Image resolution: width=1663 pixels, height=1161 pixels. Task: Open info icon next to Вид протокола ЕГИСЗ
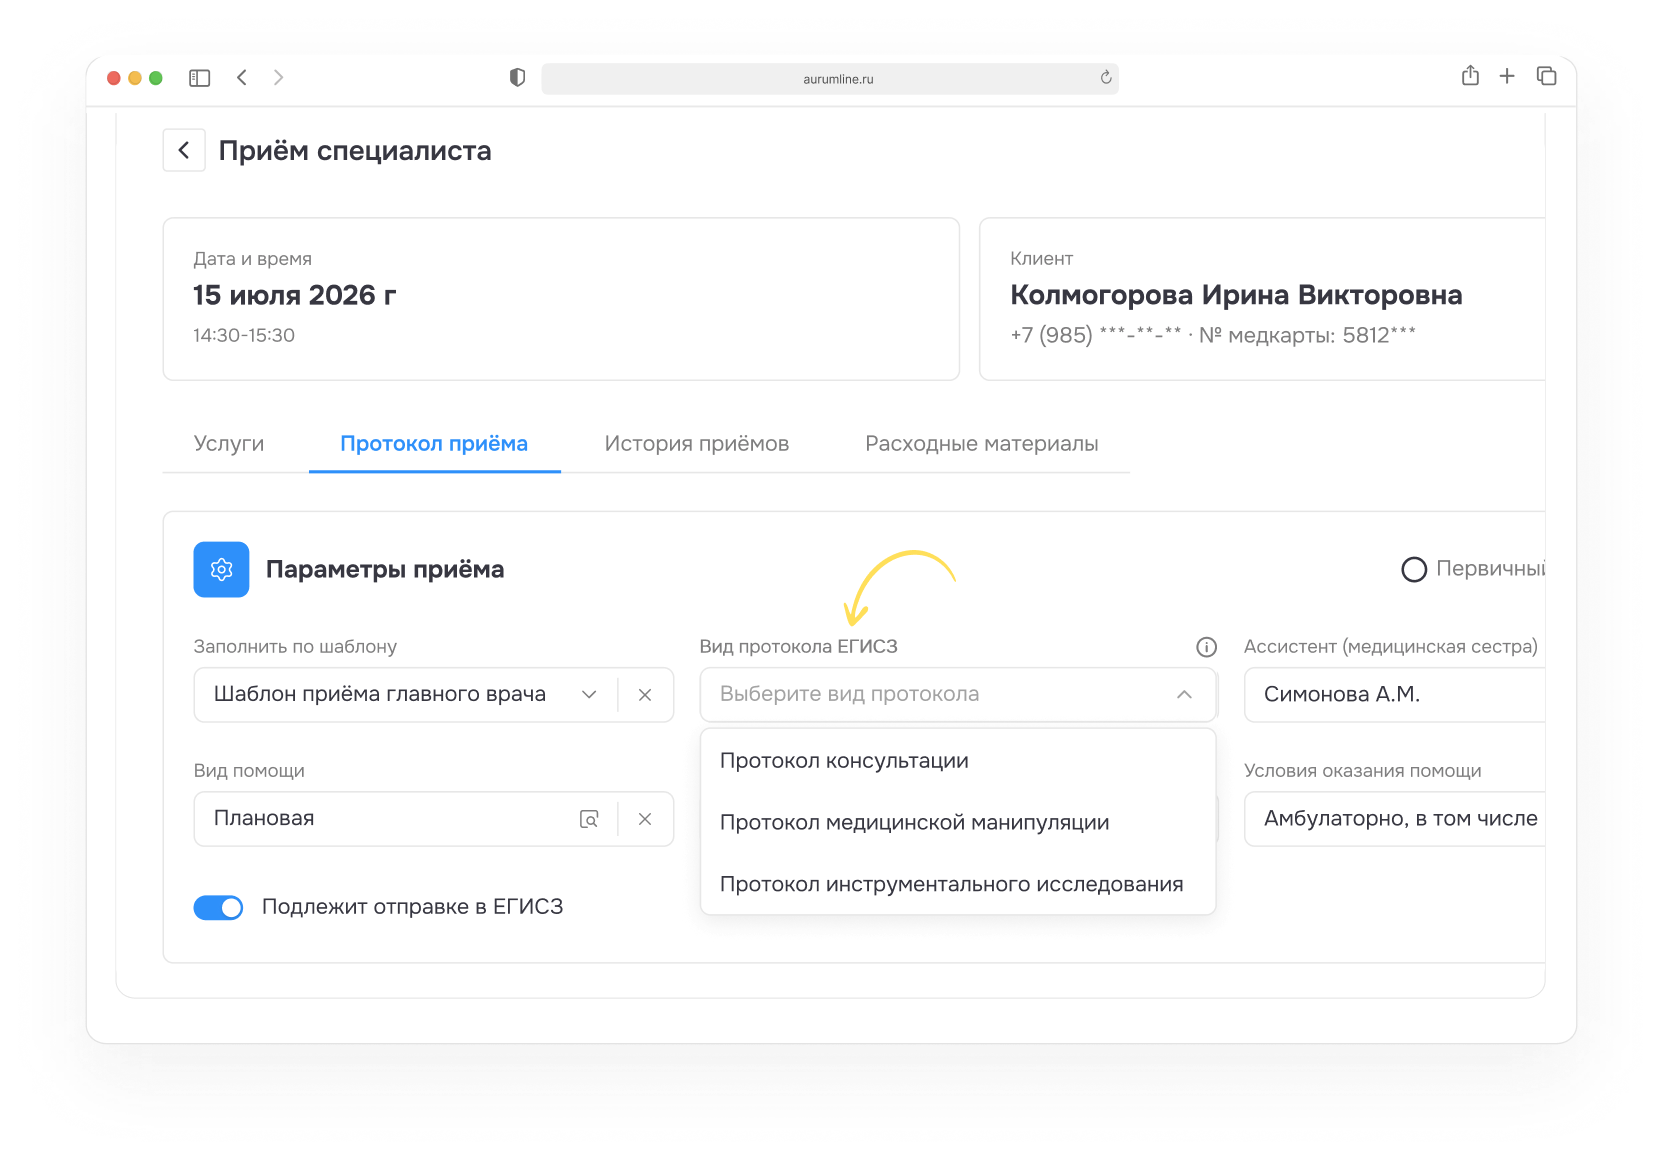[x=1206, y=647]
